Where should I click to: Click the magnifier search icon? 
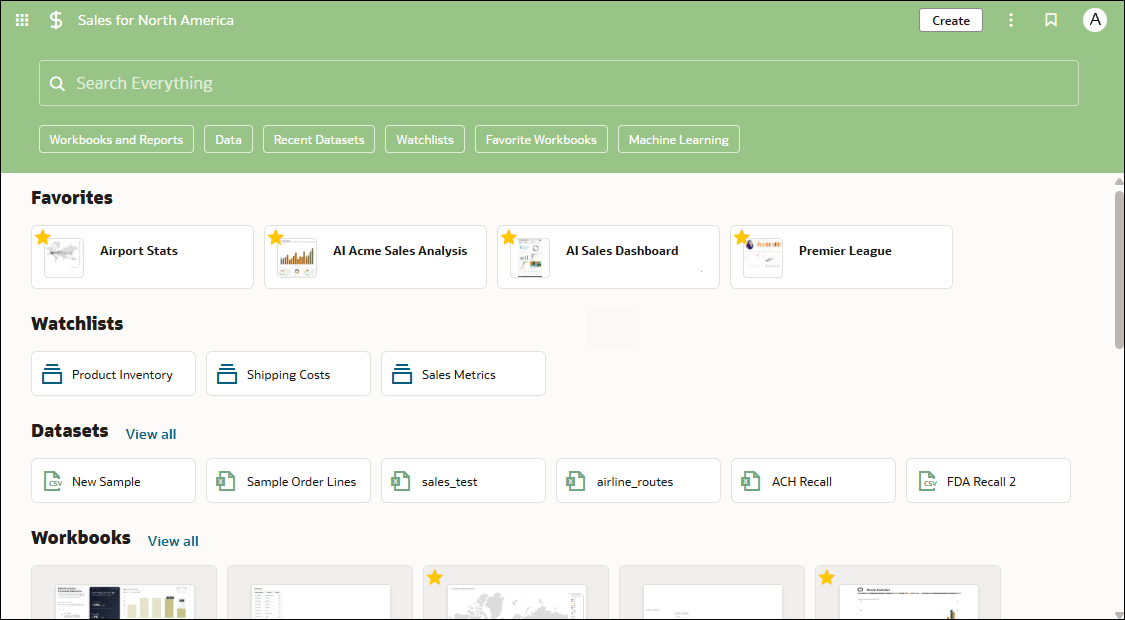coord(58,84)
